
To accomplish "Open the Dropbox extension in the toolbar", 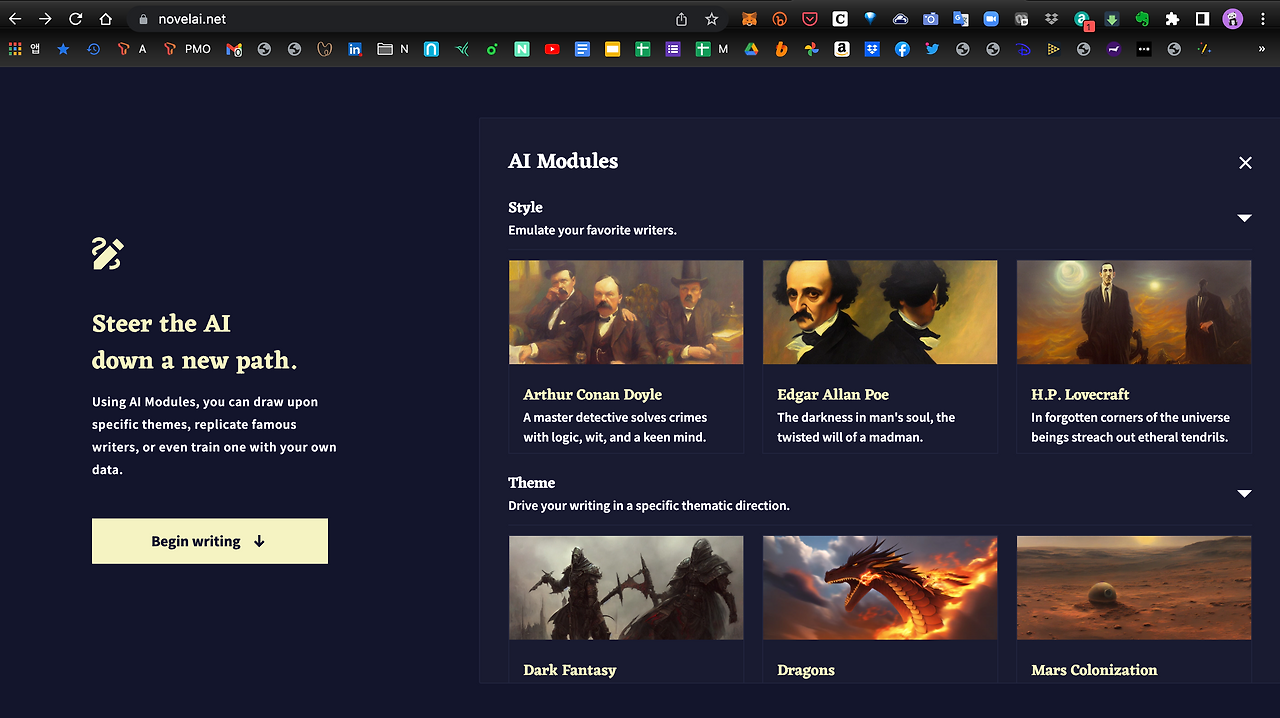I will (1051, 19).
